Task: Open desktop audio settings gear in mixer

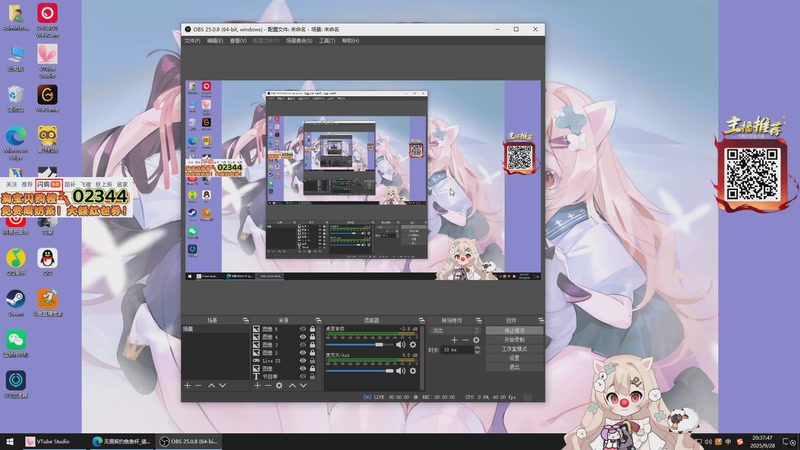Action: (x=413, y=345)
